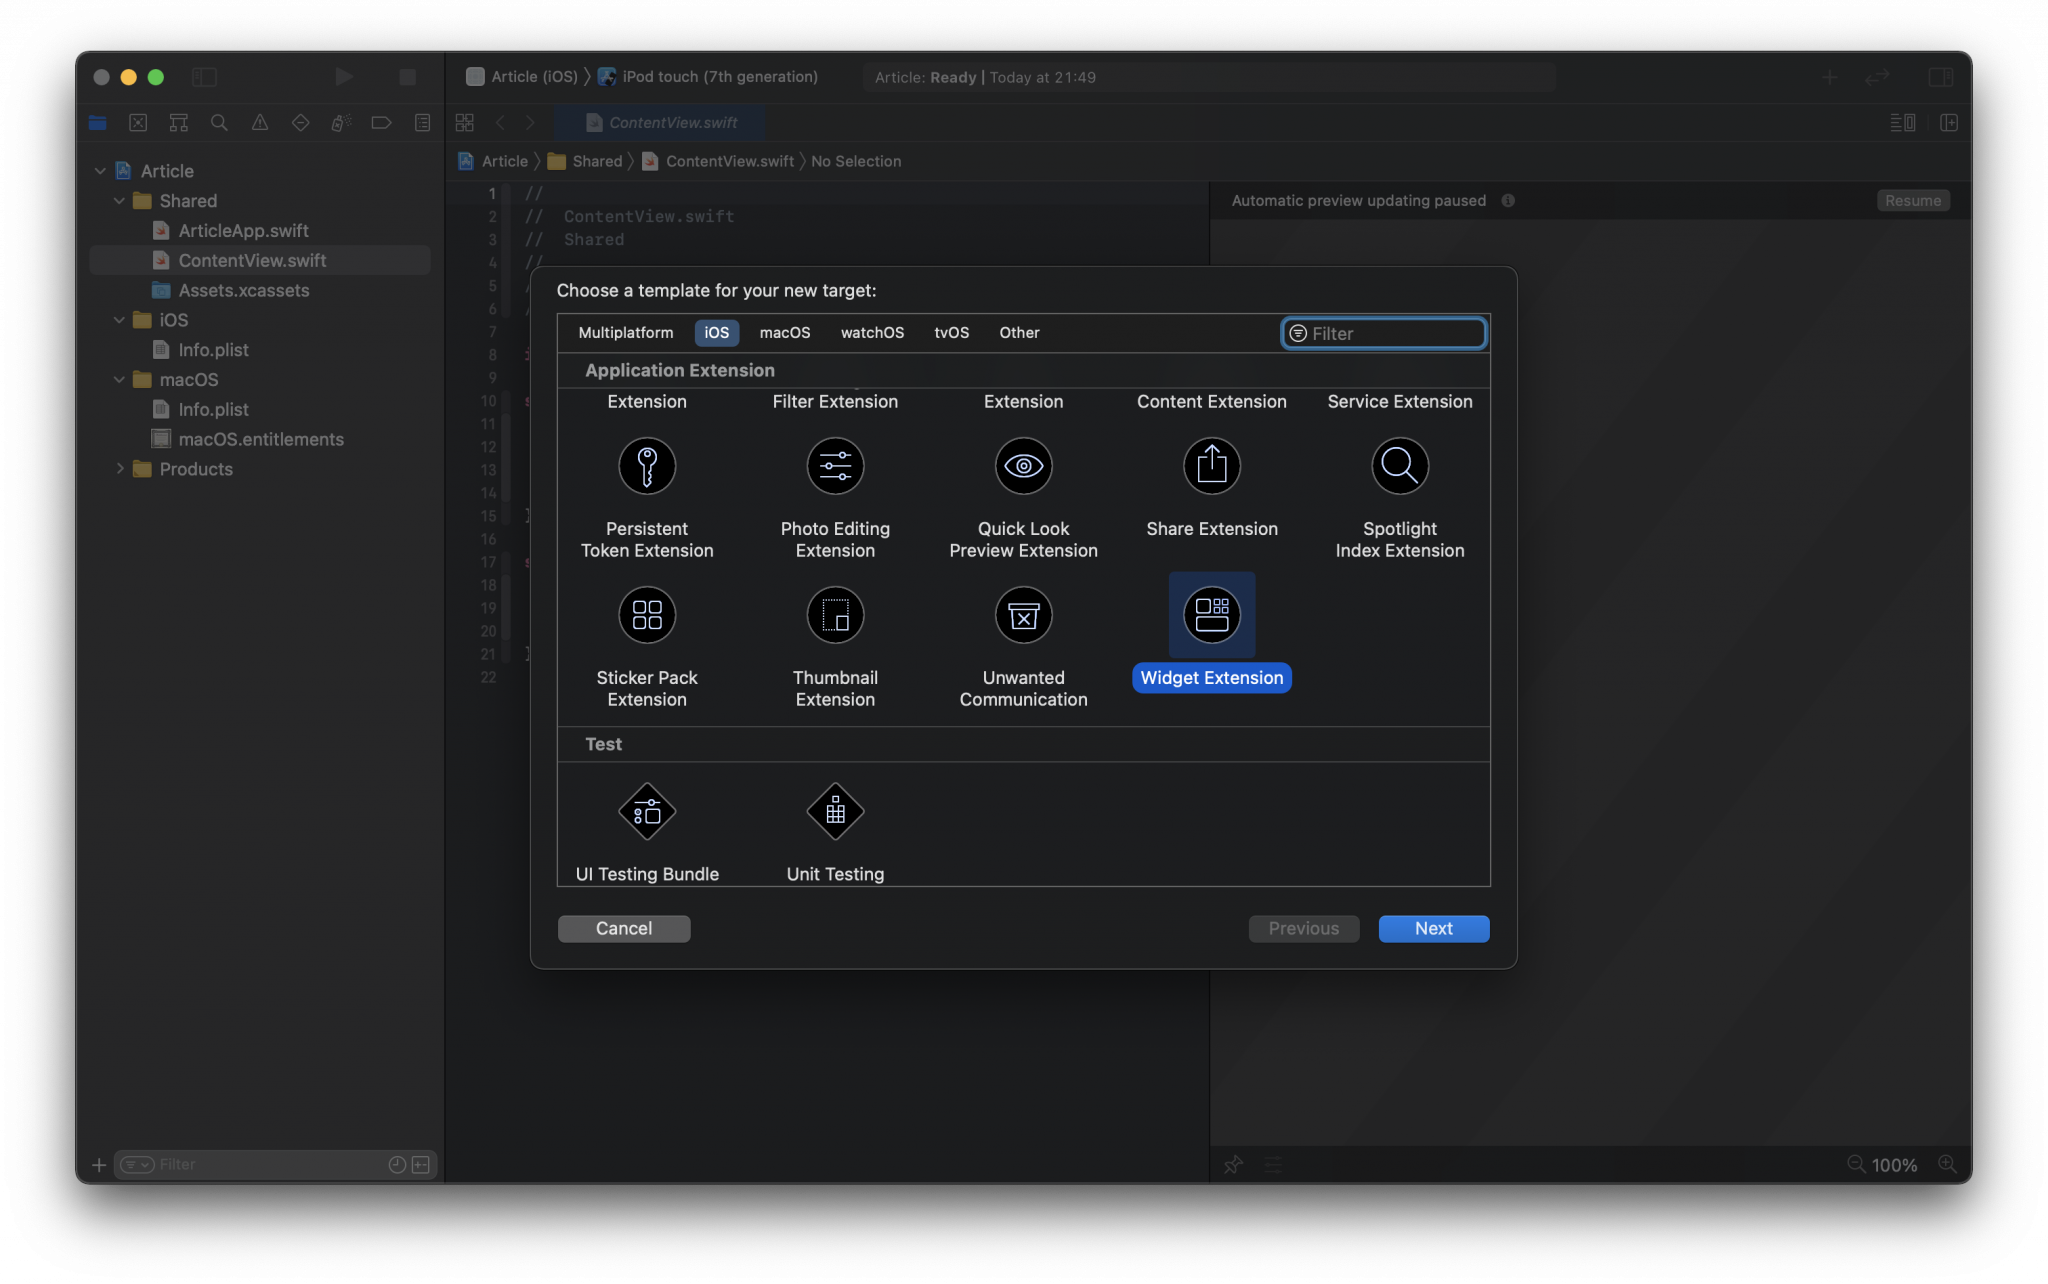Choose Unwanted Communication extension icon
The height and width of the screenshot is (1284, 2048).
click(x=1023, y=615)
